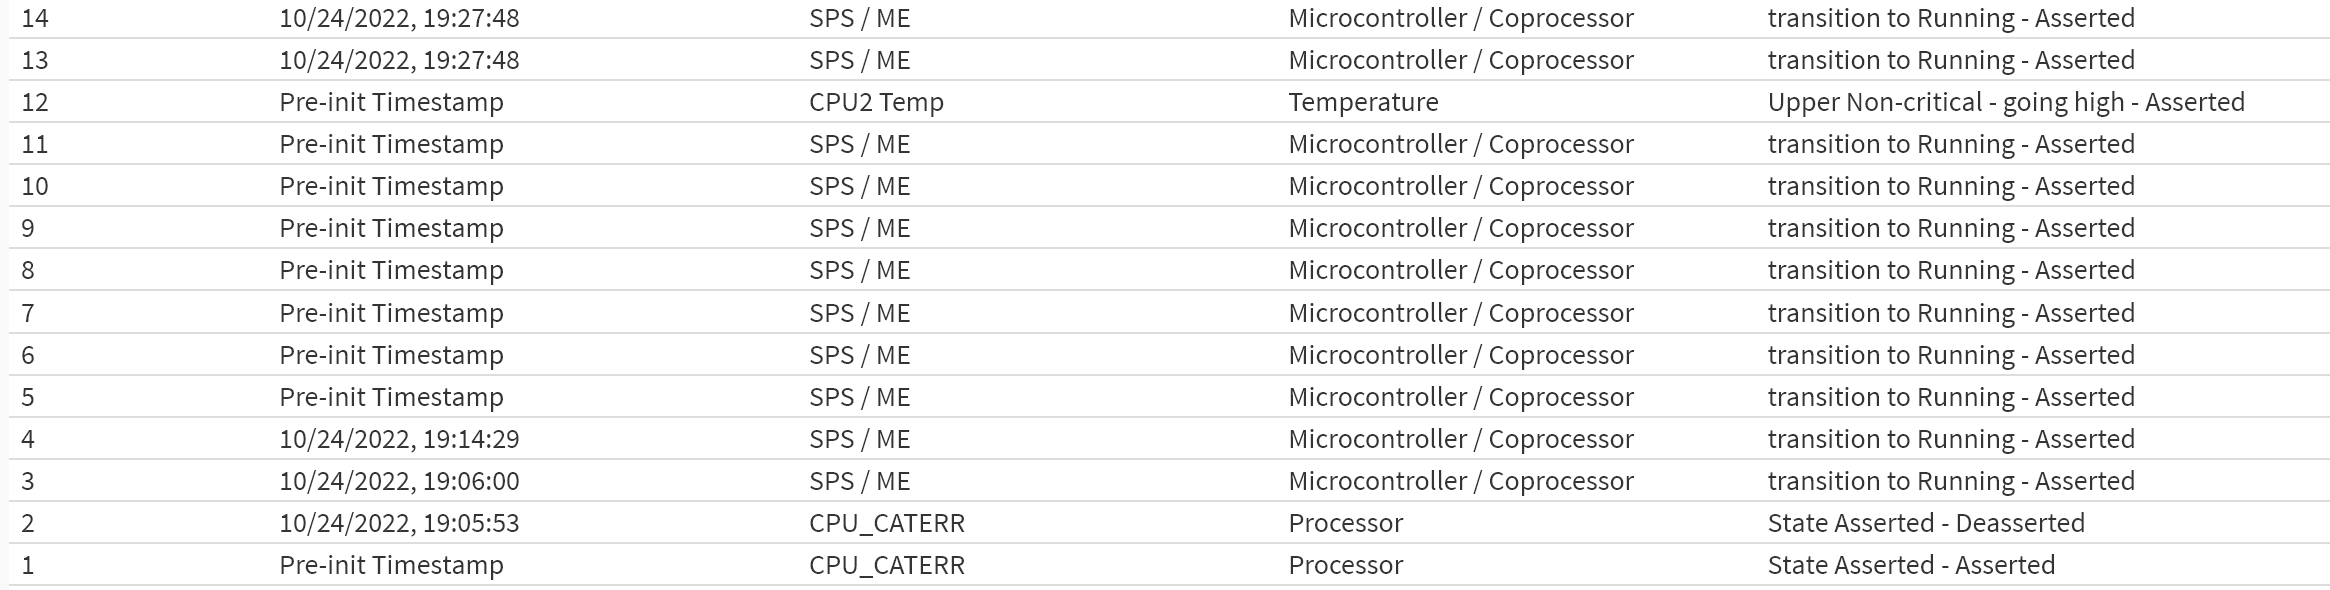Viewport: 2330px width, 590px height.
Task: Select event log row number 1
Action: click(x=1169, y=565)
